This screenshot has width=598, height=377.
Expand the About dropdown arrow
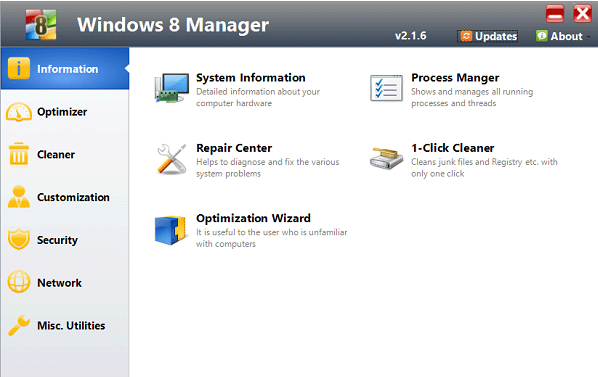coord(589,37)
